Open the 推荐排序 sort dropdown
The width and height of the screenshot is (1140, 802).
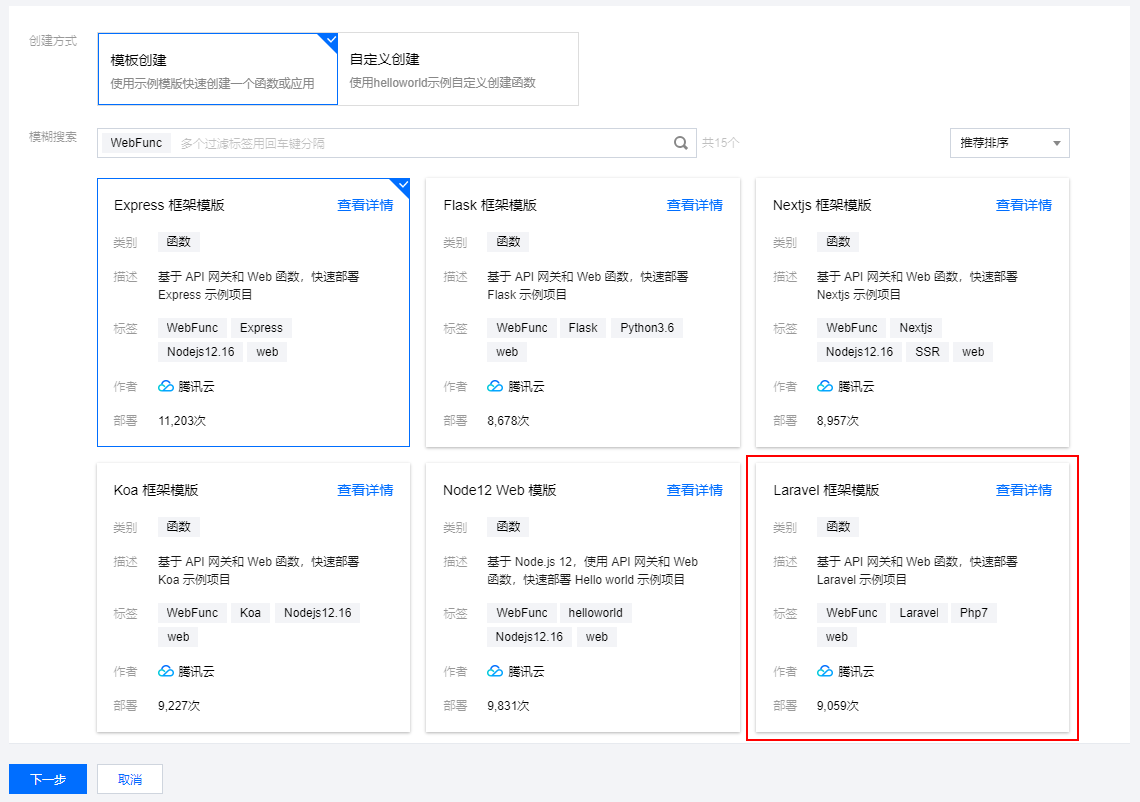tap(1009, 143)
